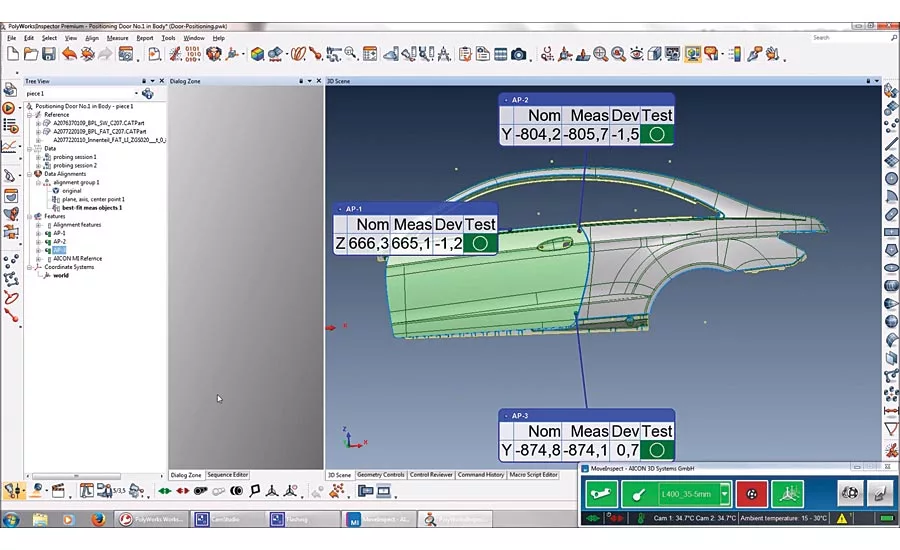Click the Tree View horizontal scrollbar
This screenshot has height=550, width=900.
[76, 476]
